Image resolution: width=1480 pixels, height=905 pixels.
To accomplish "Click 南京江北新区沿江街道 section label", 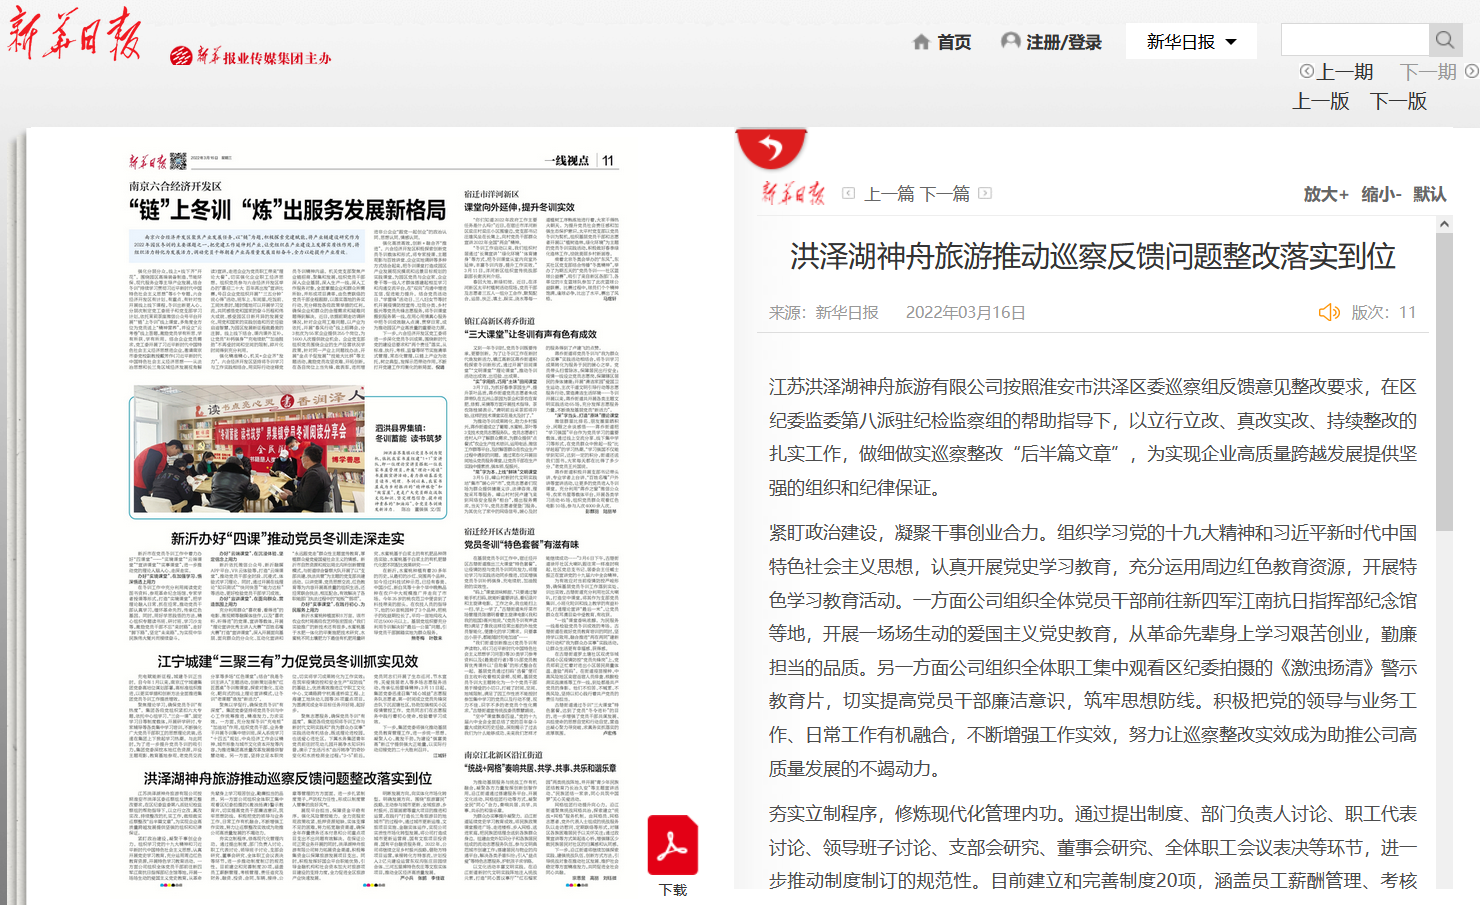I will (x=503, y=755).
